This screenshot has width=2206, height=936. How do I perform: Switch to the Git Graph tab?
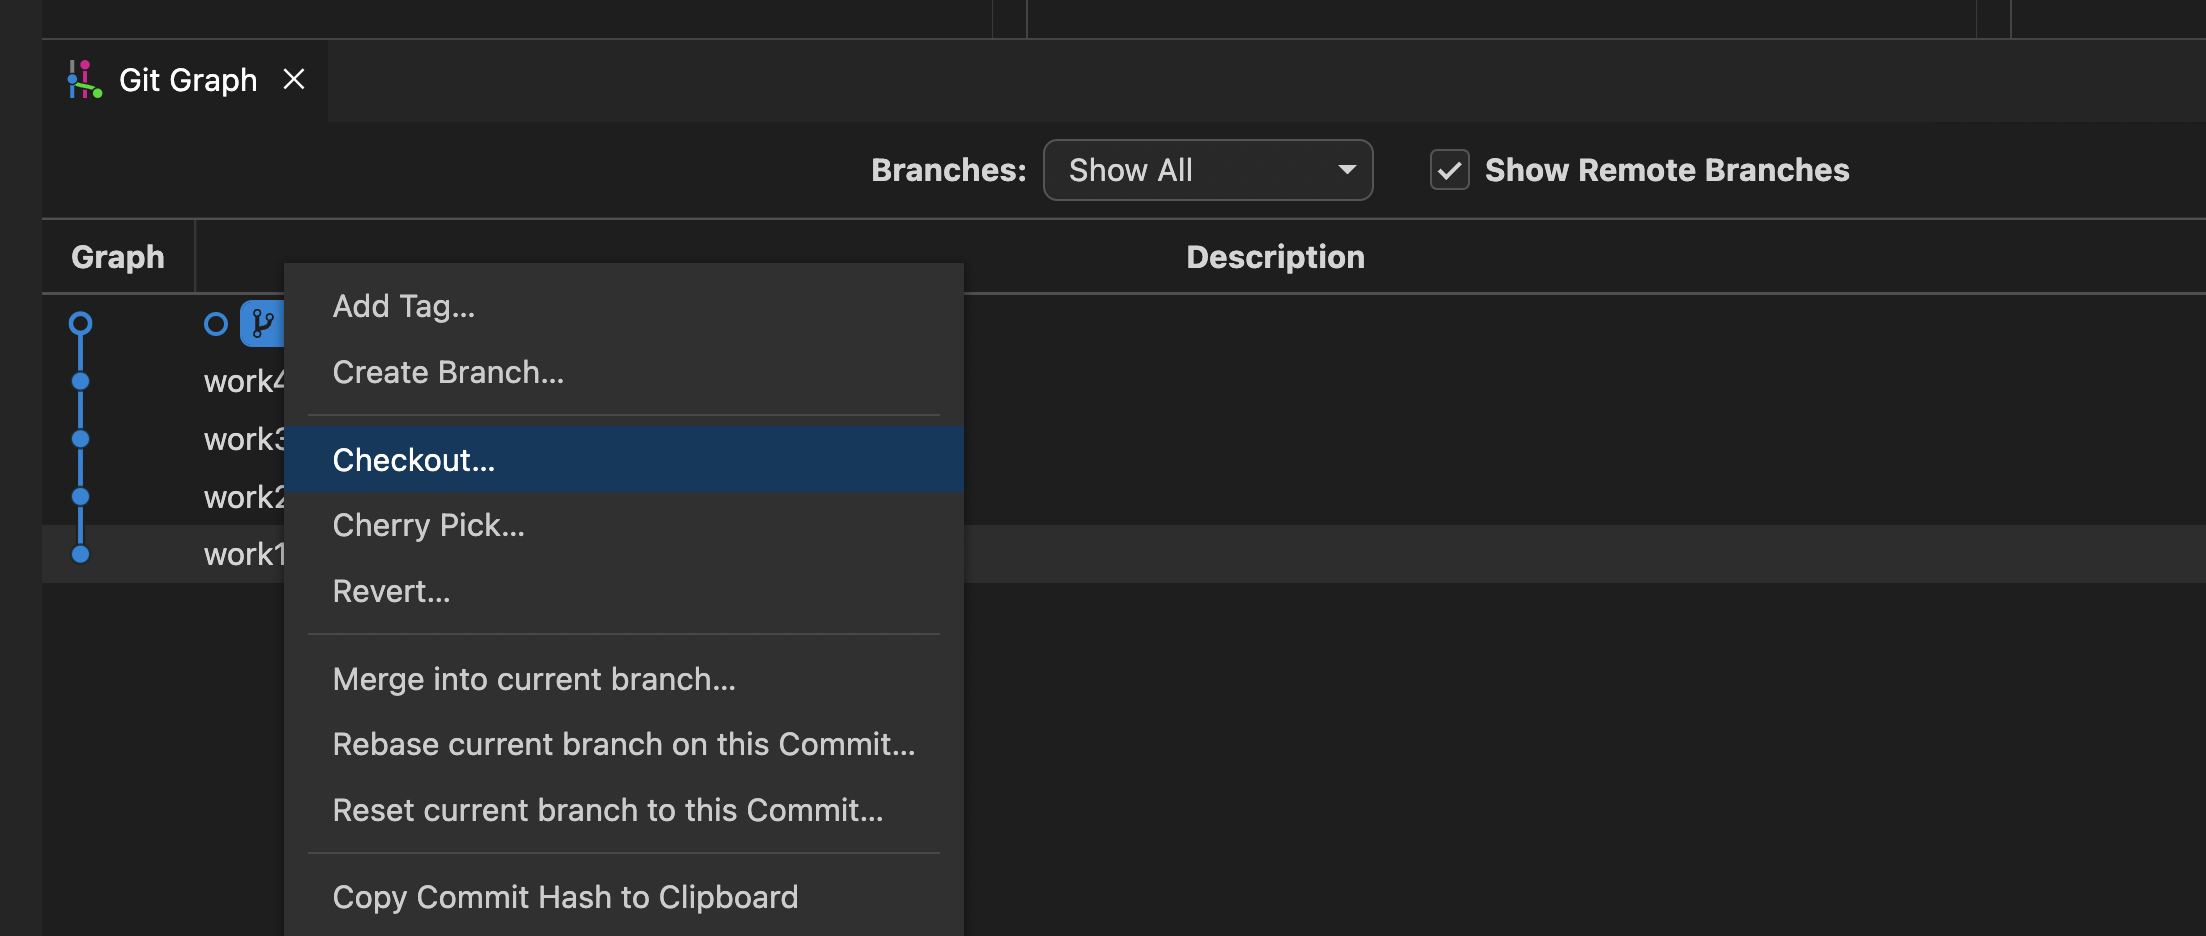click(188, 79)
